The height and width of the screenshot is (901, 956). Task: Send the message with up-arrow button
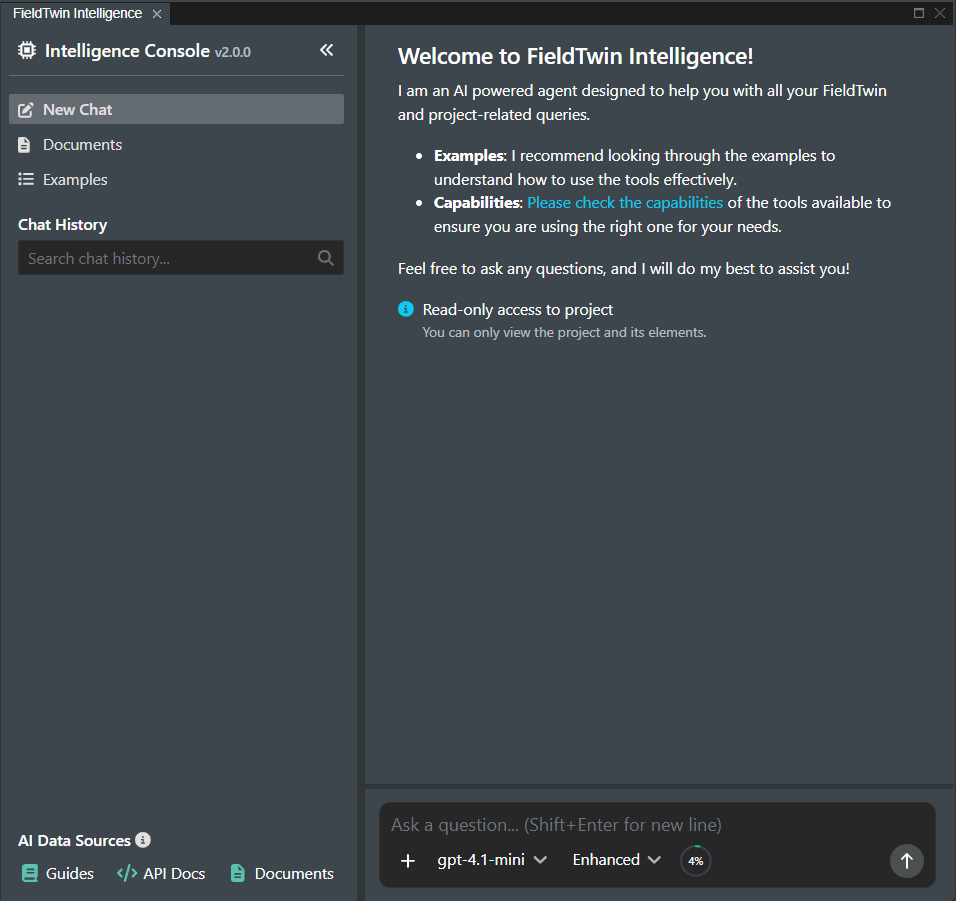coord(907,861)
